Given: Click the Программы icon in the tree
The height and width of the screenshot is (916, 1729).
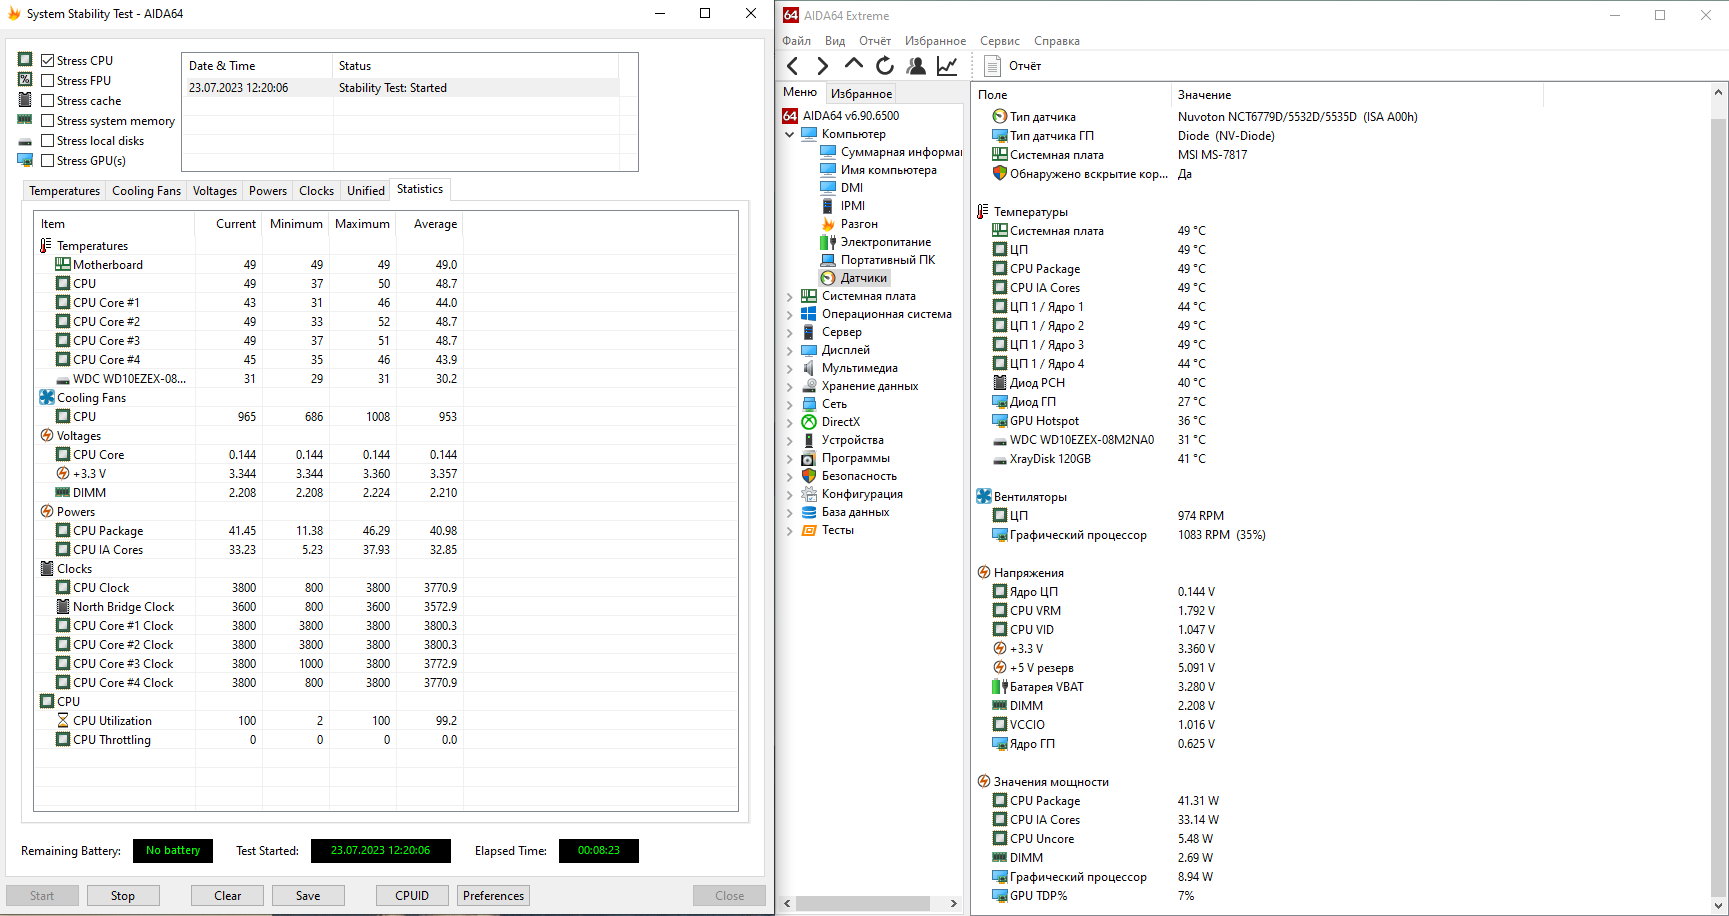Looking at the screenshot, I should click(809, 458).
